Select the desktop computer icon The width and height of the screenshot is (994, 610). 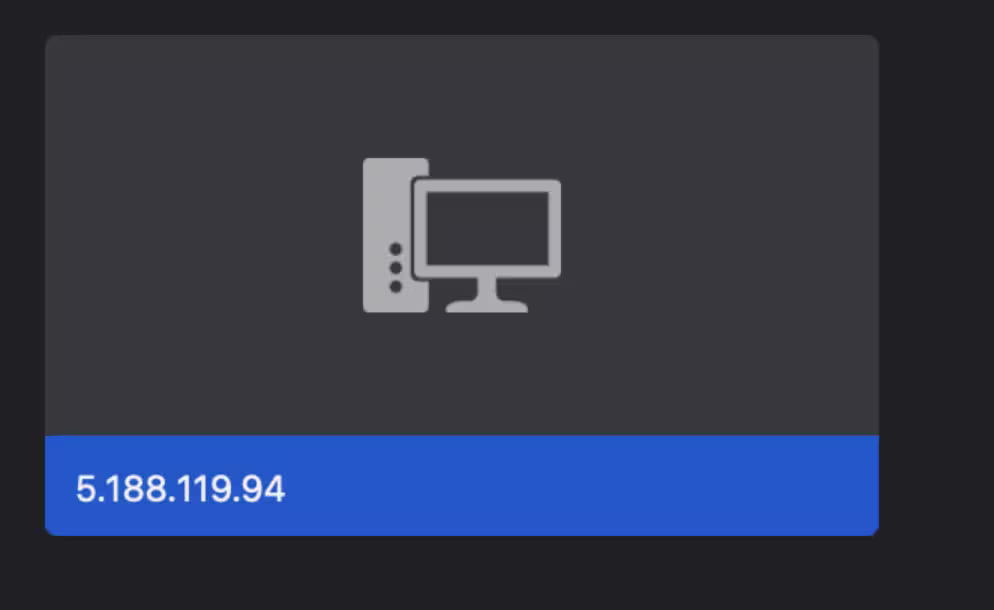coord(462,235)
